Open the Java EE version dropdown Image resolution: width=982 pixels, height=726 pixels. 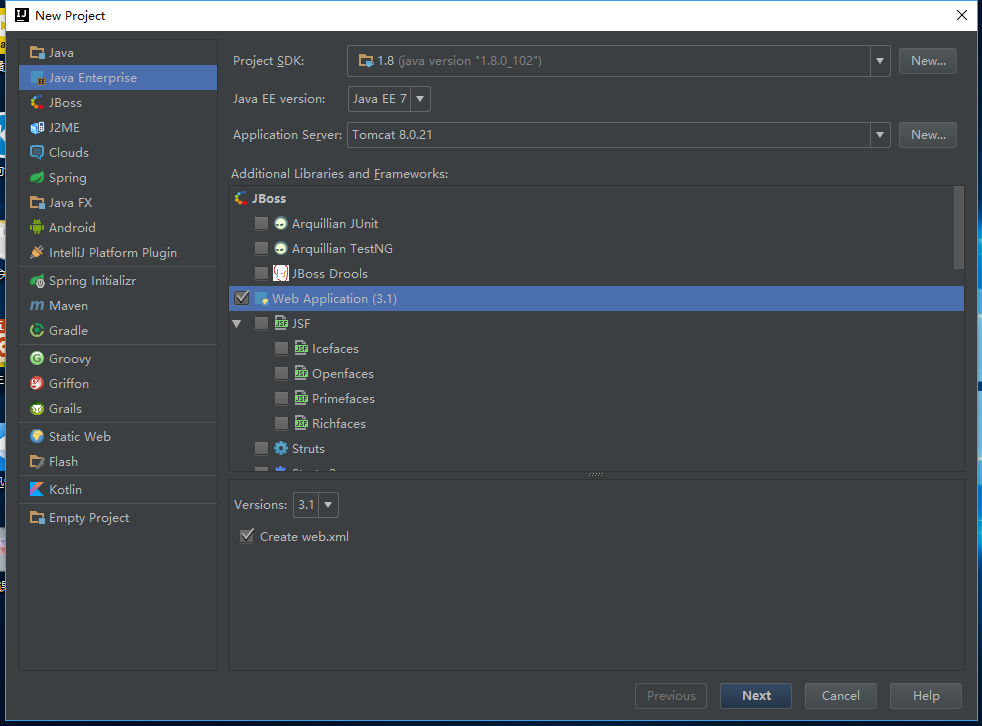(420, 99)
